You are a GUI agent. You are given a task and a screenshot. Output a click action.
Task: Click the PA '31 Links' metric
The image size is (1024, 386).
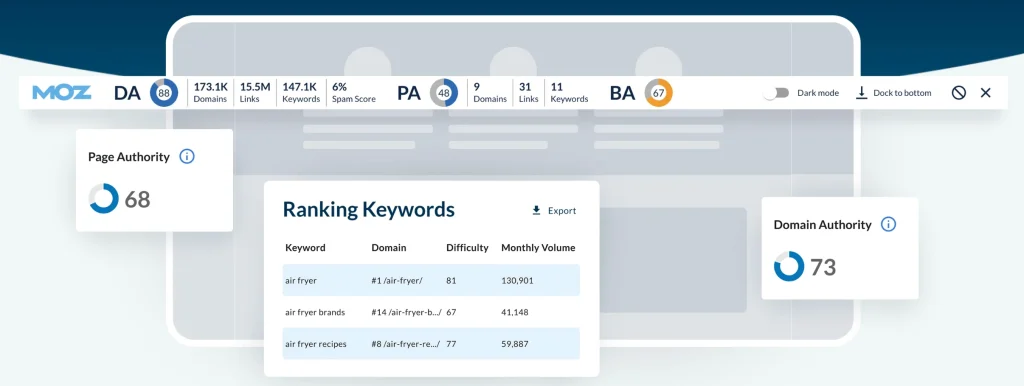[x=528, y=93]
